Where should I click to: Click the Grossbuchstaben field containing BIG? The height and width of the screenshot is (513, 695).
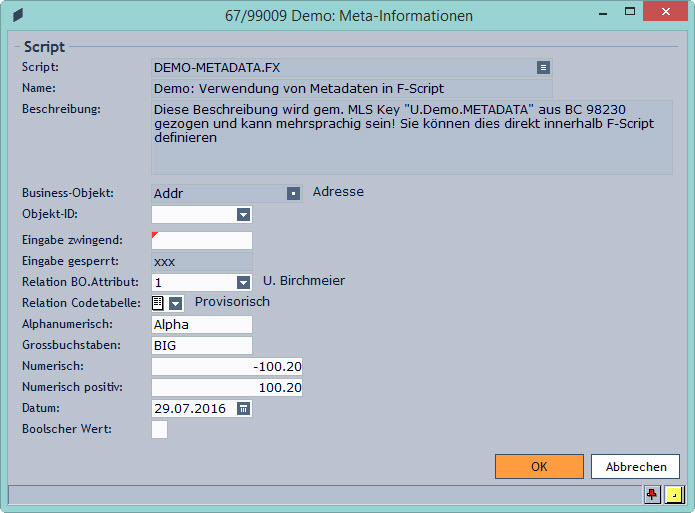point(202,345)
